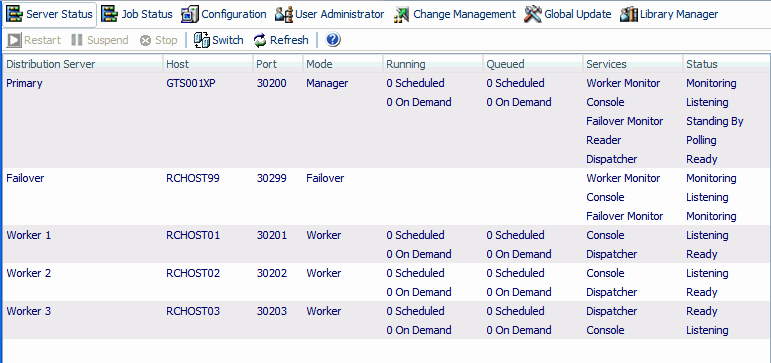Open the Library Manager icon

click(x=629, y=14)
